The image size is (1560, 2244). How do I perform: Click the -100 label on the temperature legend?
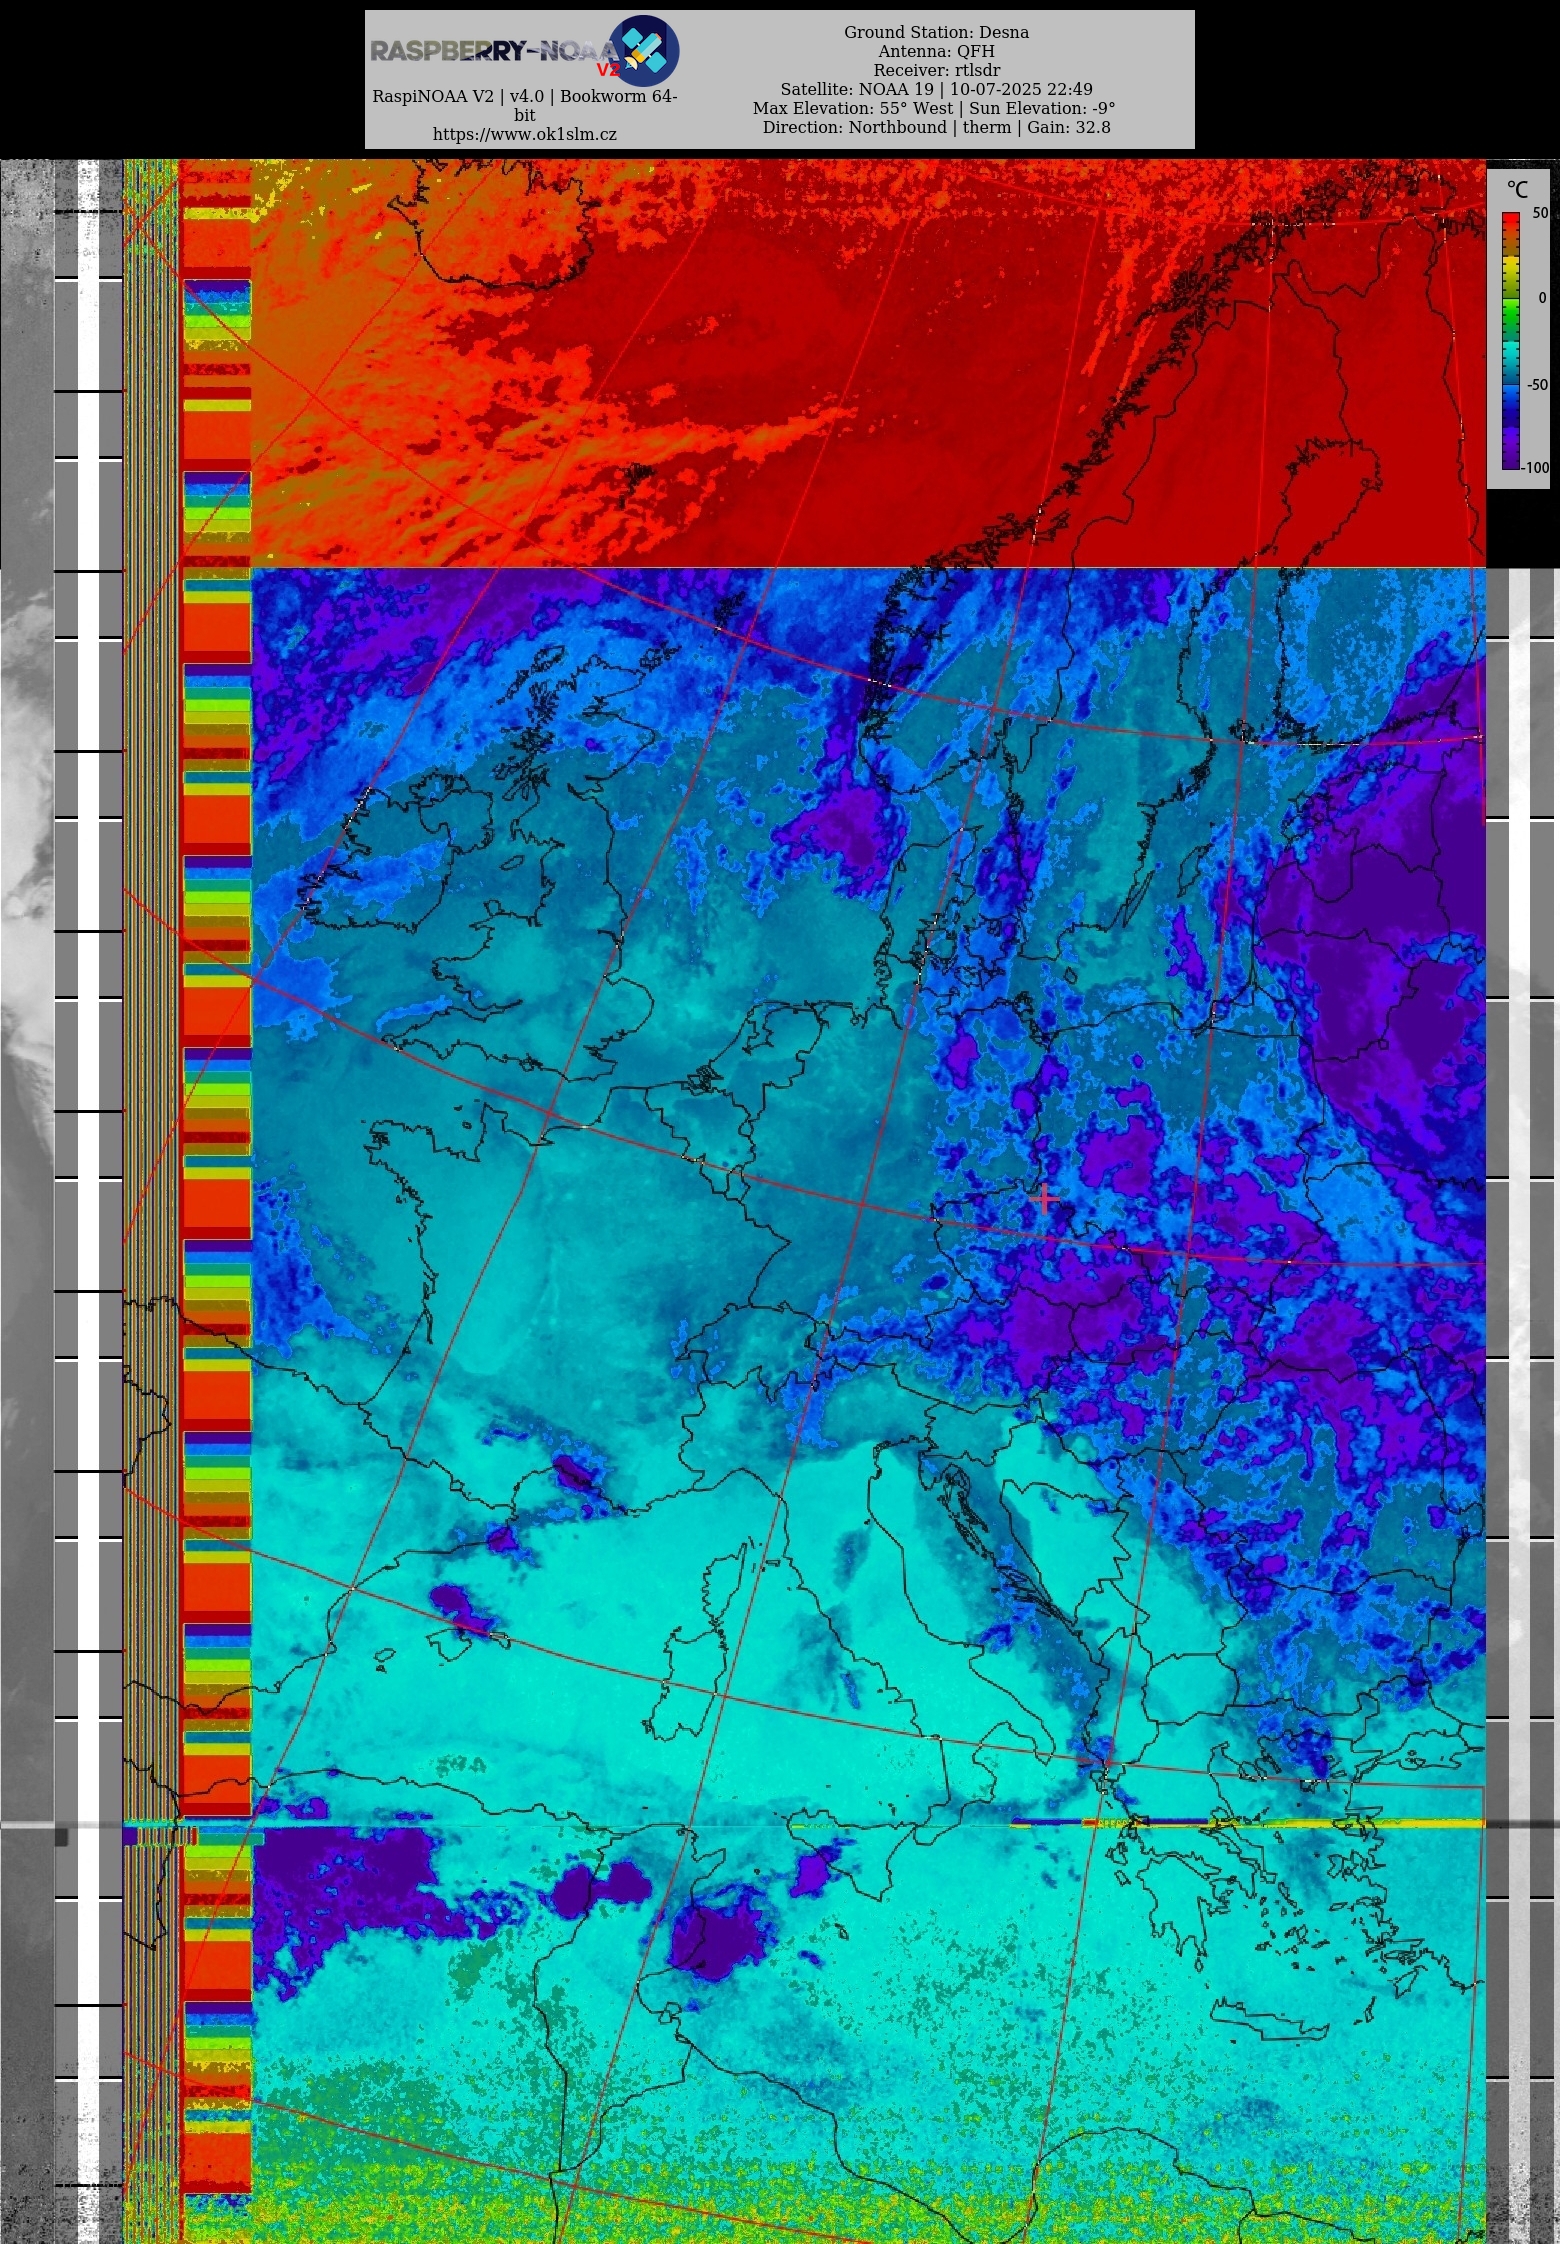[1536, 467]
